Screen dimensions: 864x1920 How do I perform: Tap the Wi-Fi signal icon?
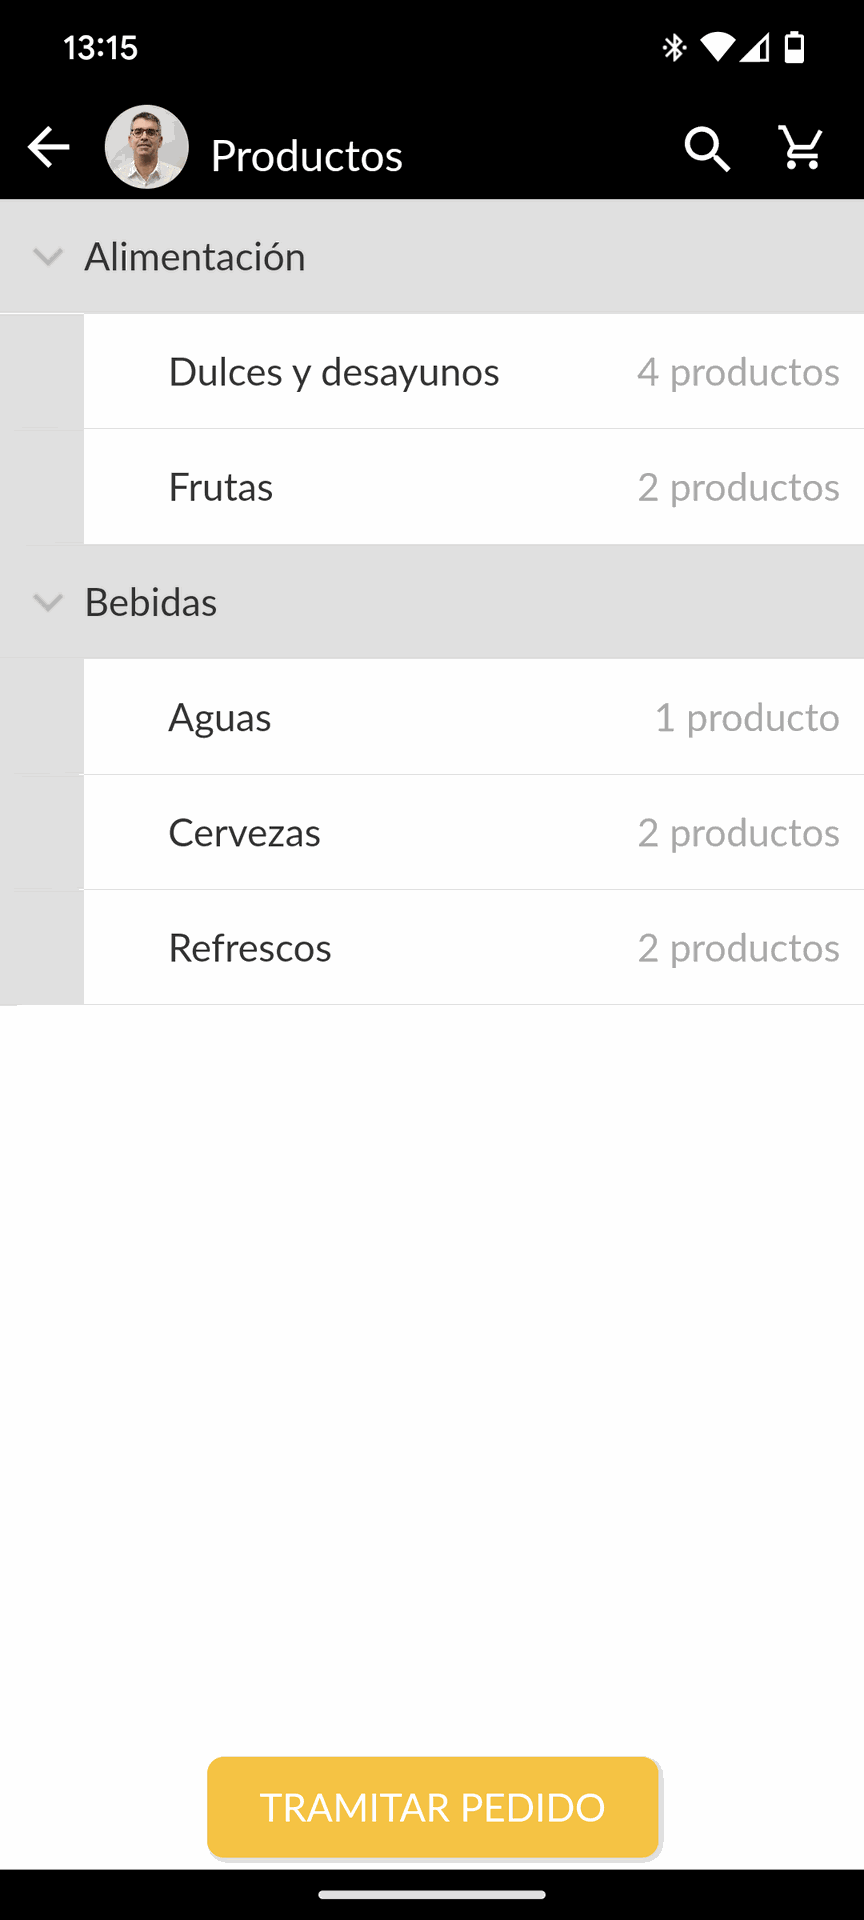tap(717, 47)
